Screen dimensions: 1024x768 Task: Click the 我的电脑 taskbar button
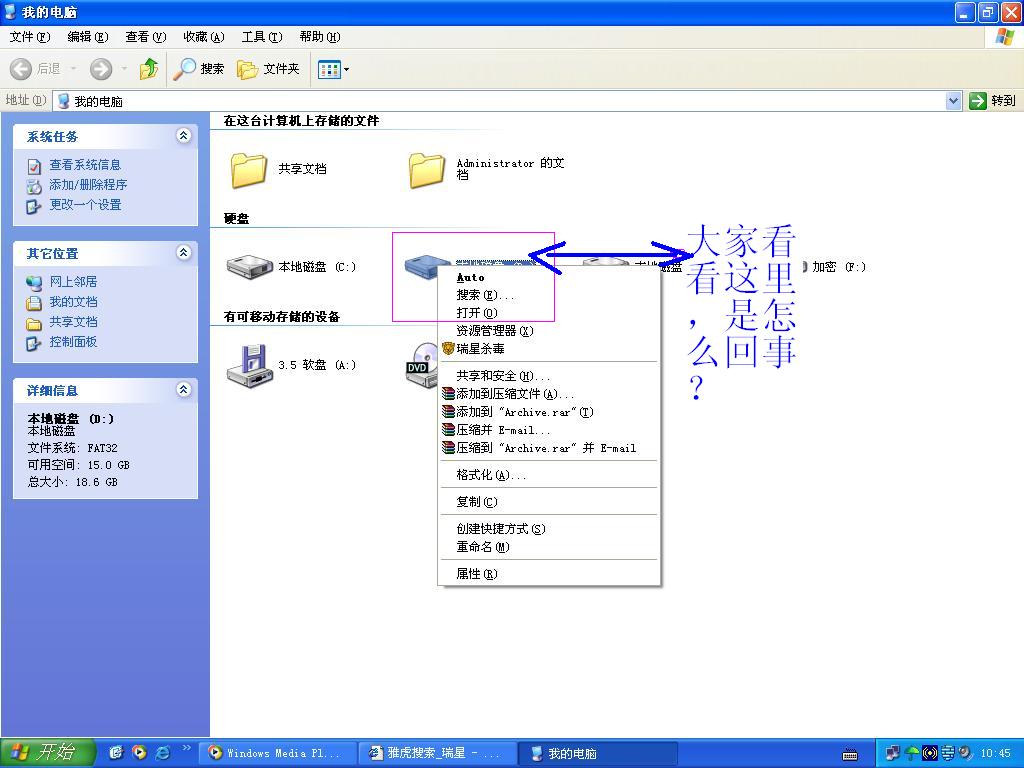pyautogui.click(x=598, y=753)
